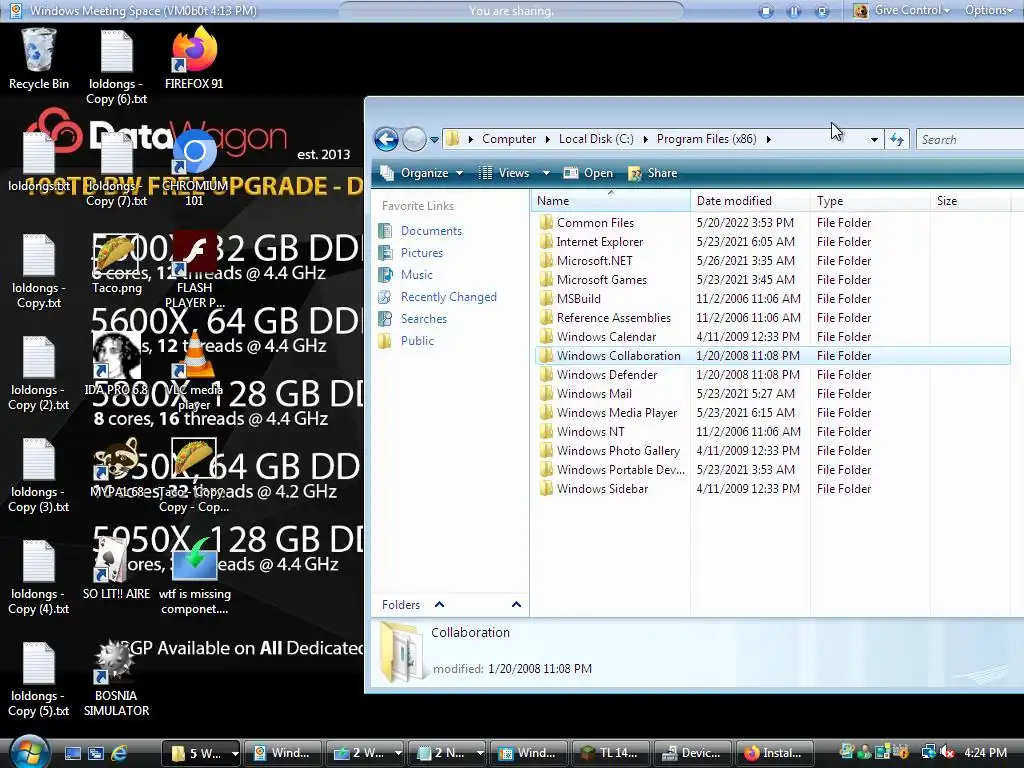The width and height of the screenshot is (1024, 768).
Task: Click the network tray icon
Action: [x=929, y=752]
